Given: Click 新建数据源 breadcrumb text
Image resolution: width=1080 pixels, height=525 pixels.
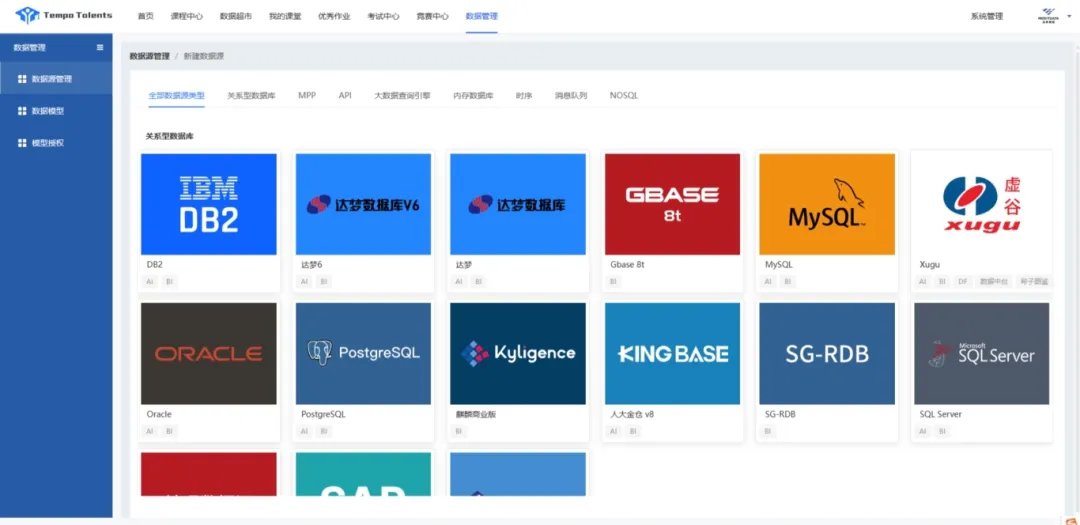Looking at the screenshot, I should pyautogui.click(x=203, y=56).
